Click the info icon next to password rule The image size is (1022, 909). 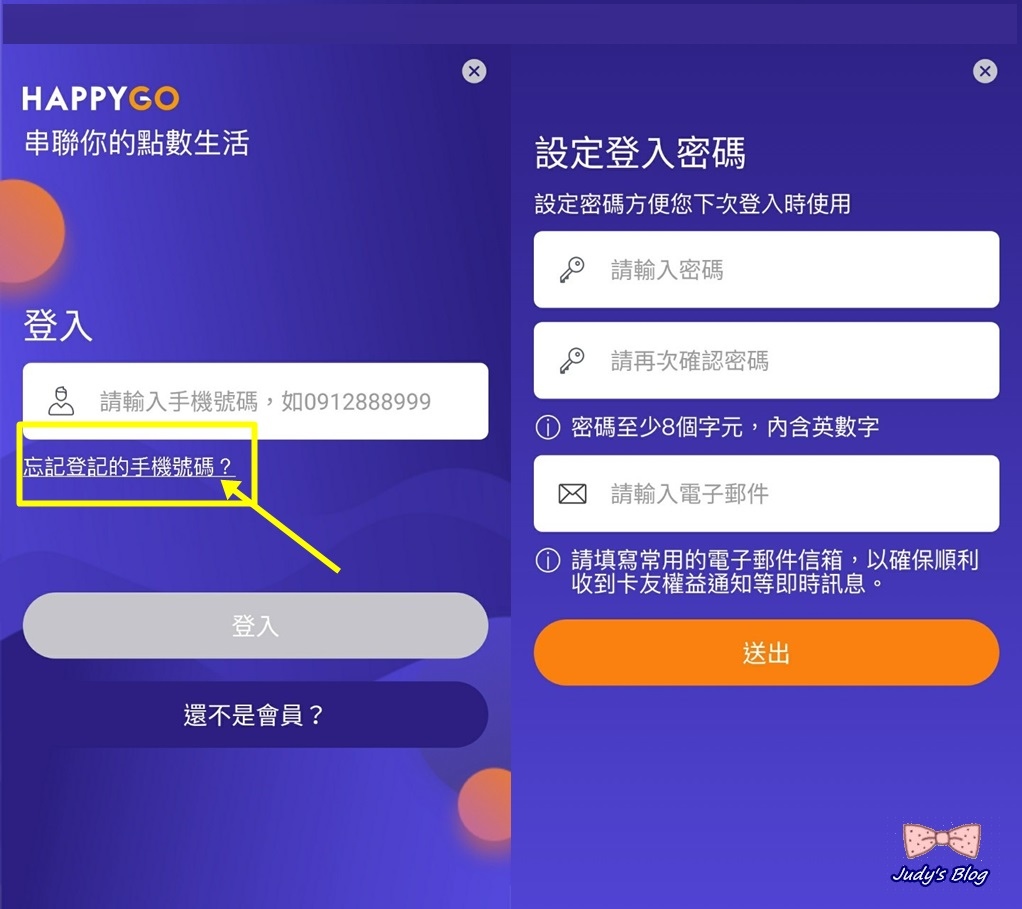(548, 427)
